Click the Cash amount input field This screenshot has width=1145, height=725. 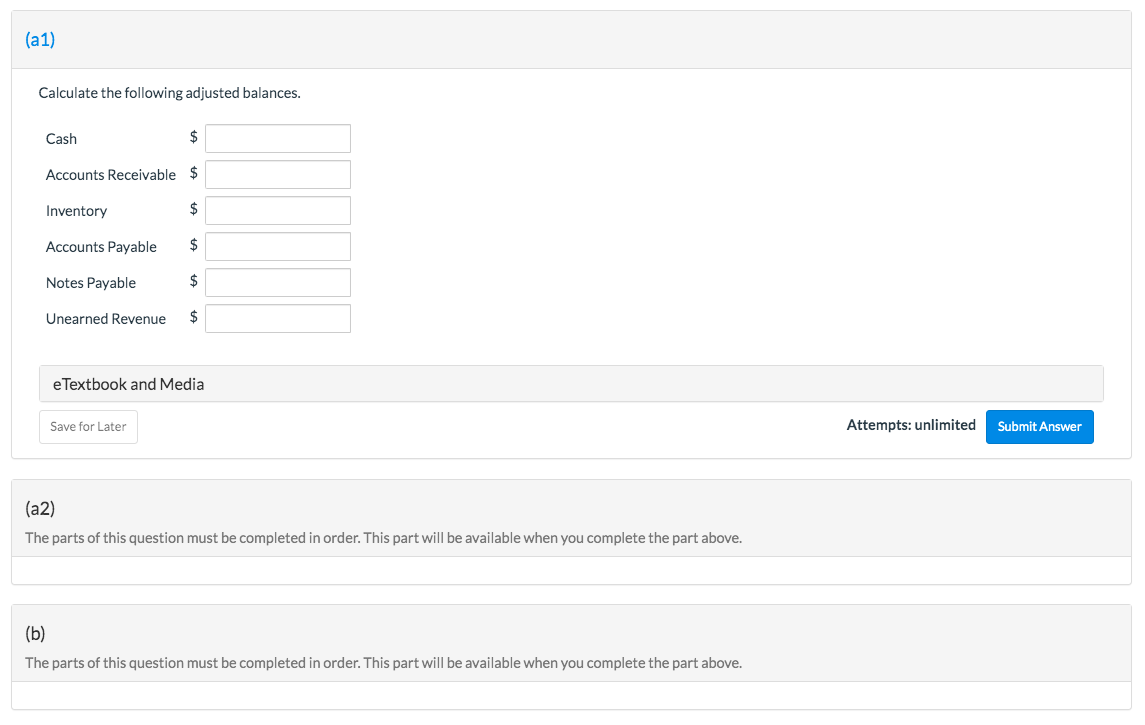point(277,139)
